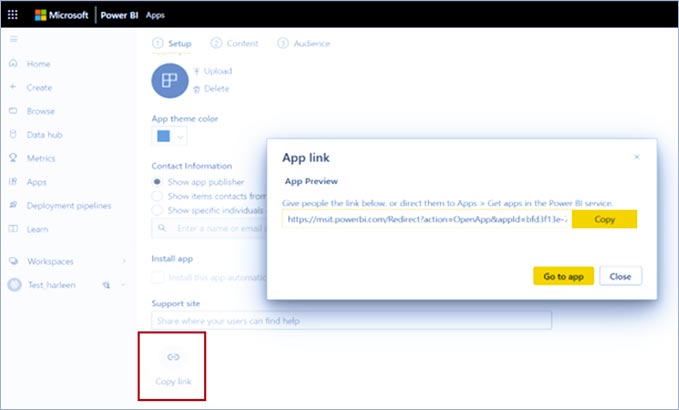Click the Enter a name or email field
This screenshot has width=679, height=410.
coord(209,228)
